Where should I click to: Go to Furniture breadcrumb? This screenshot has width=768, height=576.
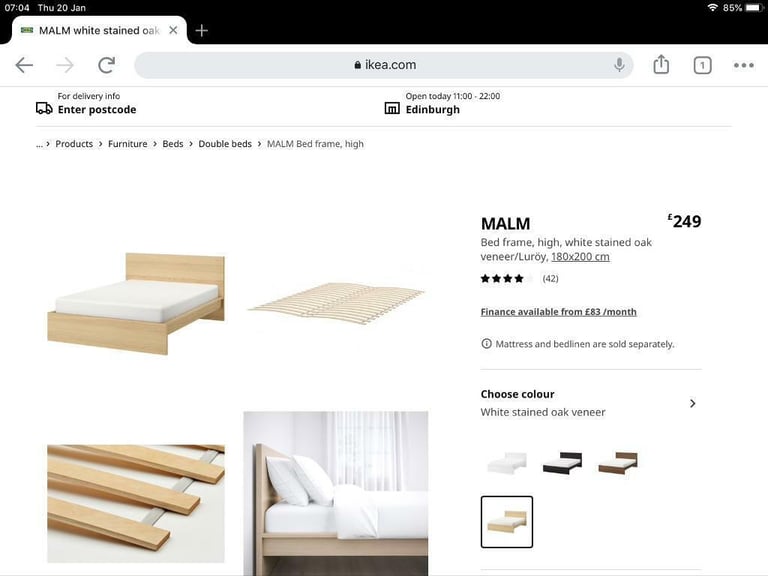click(127, 144)
